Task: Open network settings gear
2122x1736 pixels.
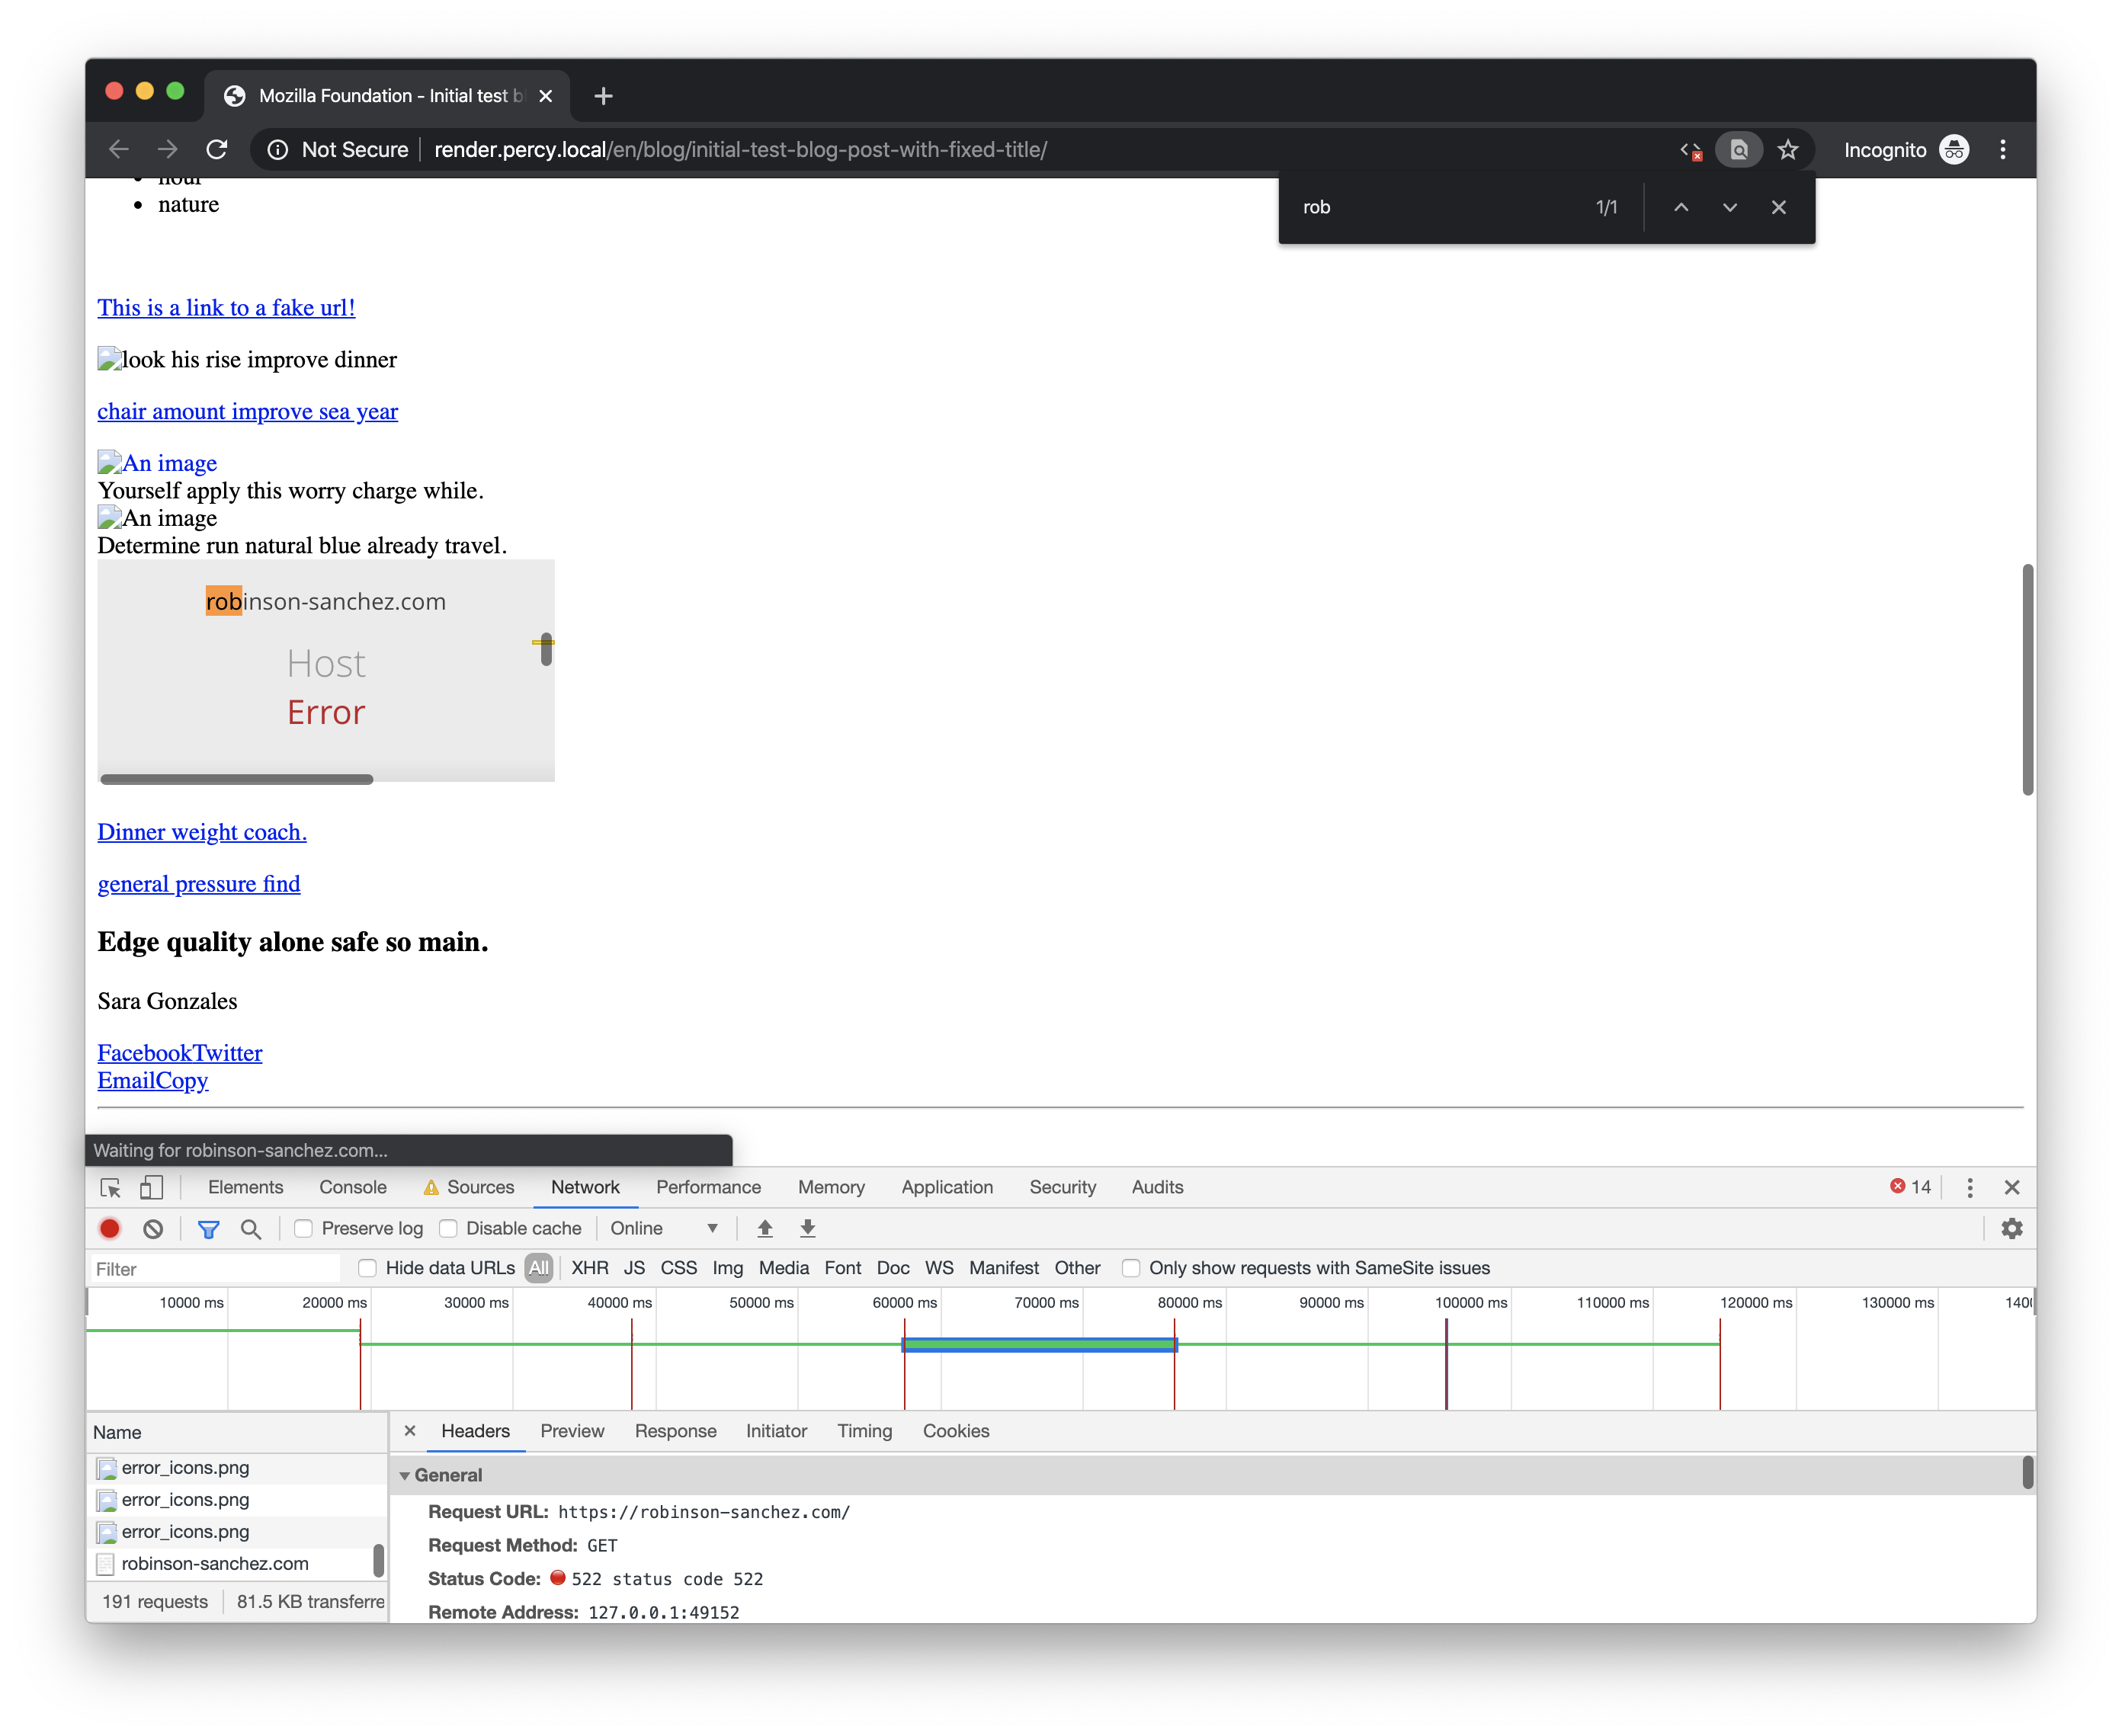Action: [2011, 1228]
